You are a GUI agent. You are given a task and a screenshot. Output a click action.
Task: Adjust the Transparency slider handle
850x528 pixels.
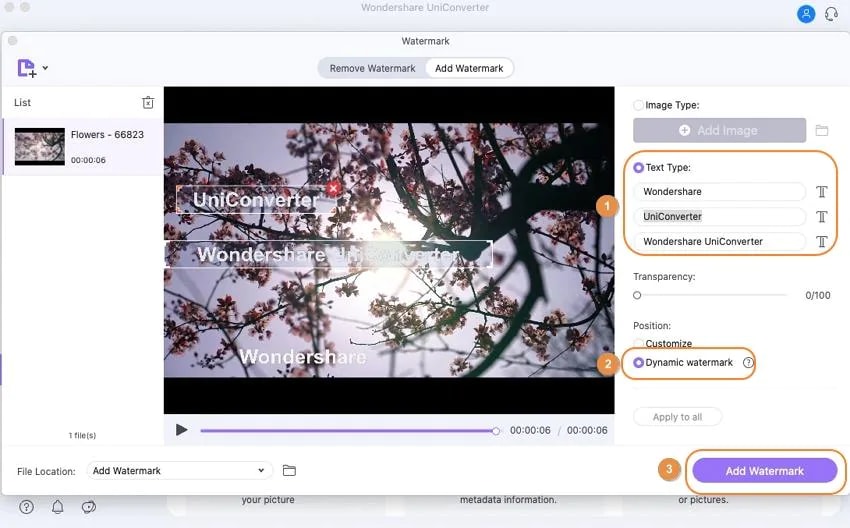point(637,295)
